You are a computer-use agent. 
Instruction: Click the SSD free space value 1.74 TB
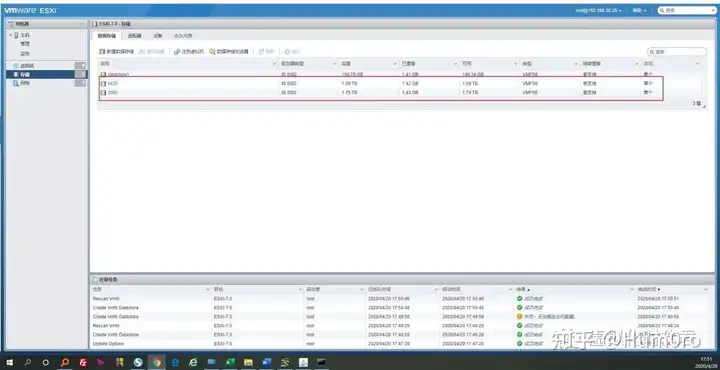(x=470, y=93)
